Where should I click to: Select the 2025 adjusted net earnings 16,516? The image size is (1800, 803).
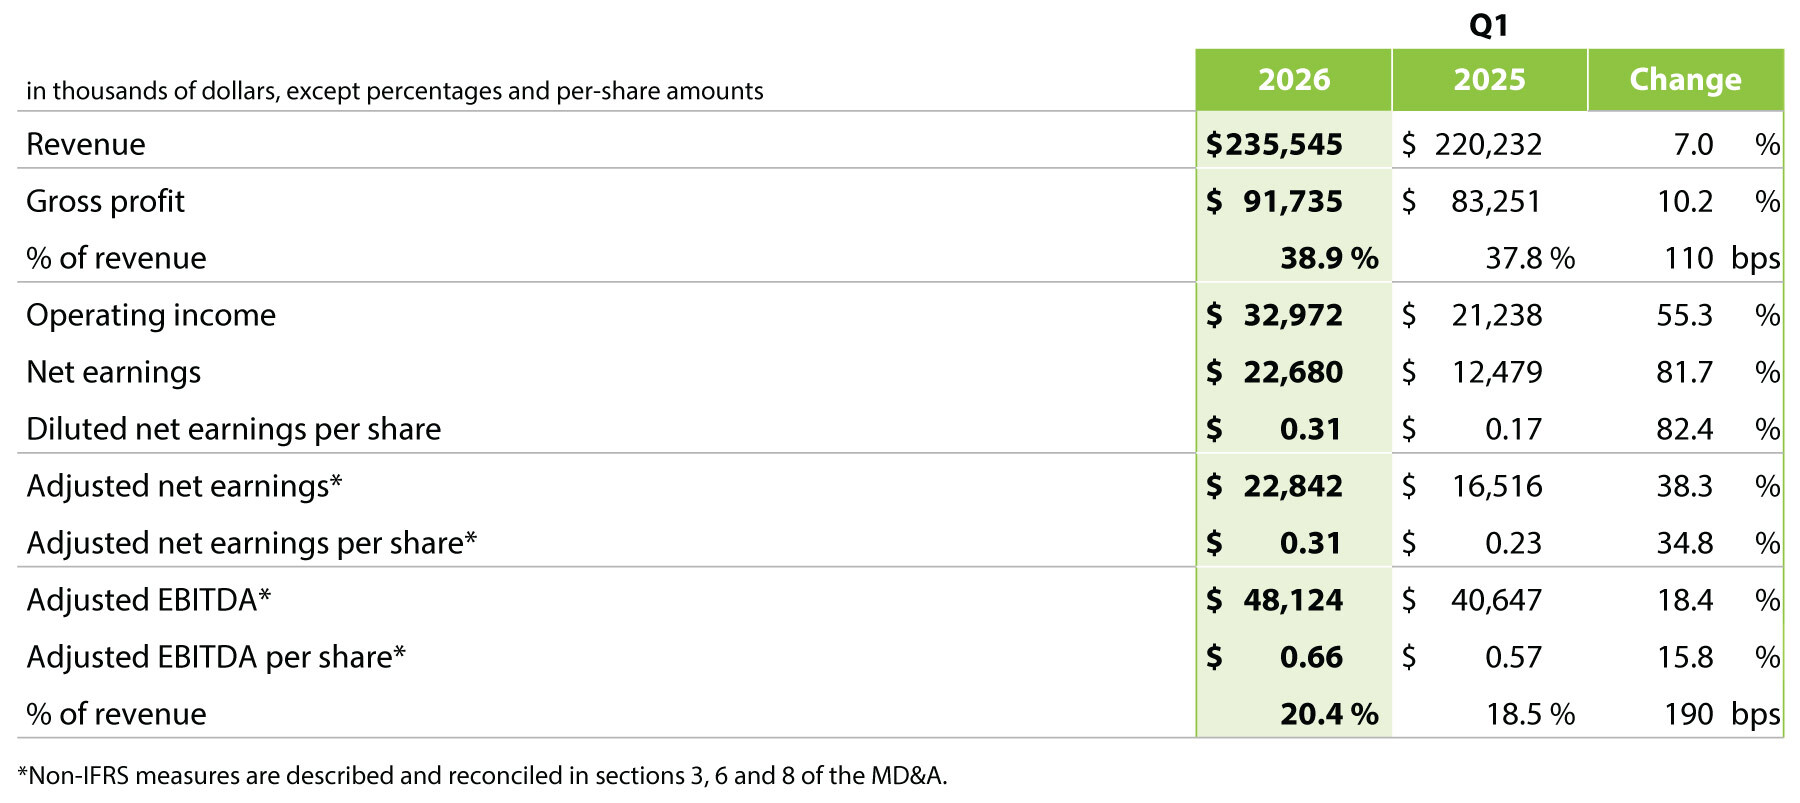click(1497, 486)
